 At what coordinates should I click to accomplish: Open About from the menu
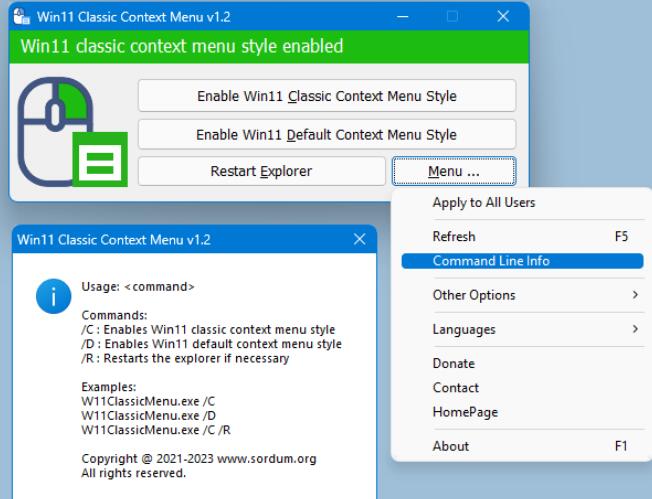pyautogui.click(x=522, y=446)
